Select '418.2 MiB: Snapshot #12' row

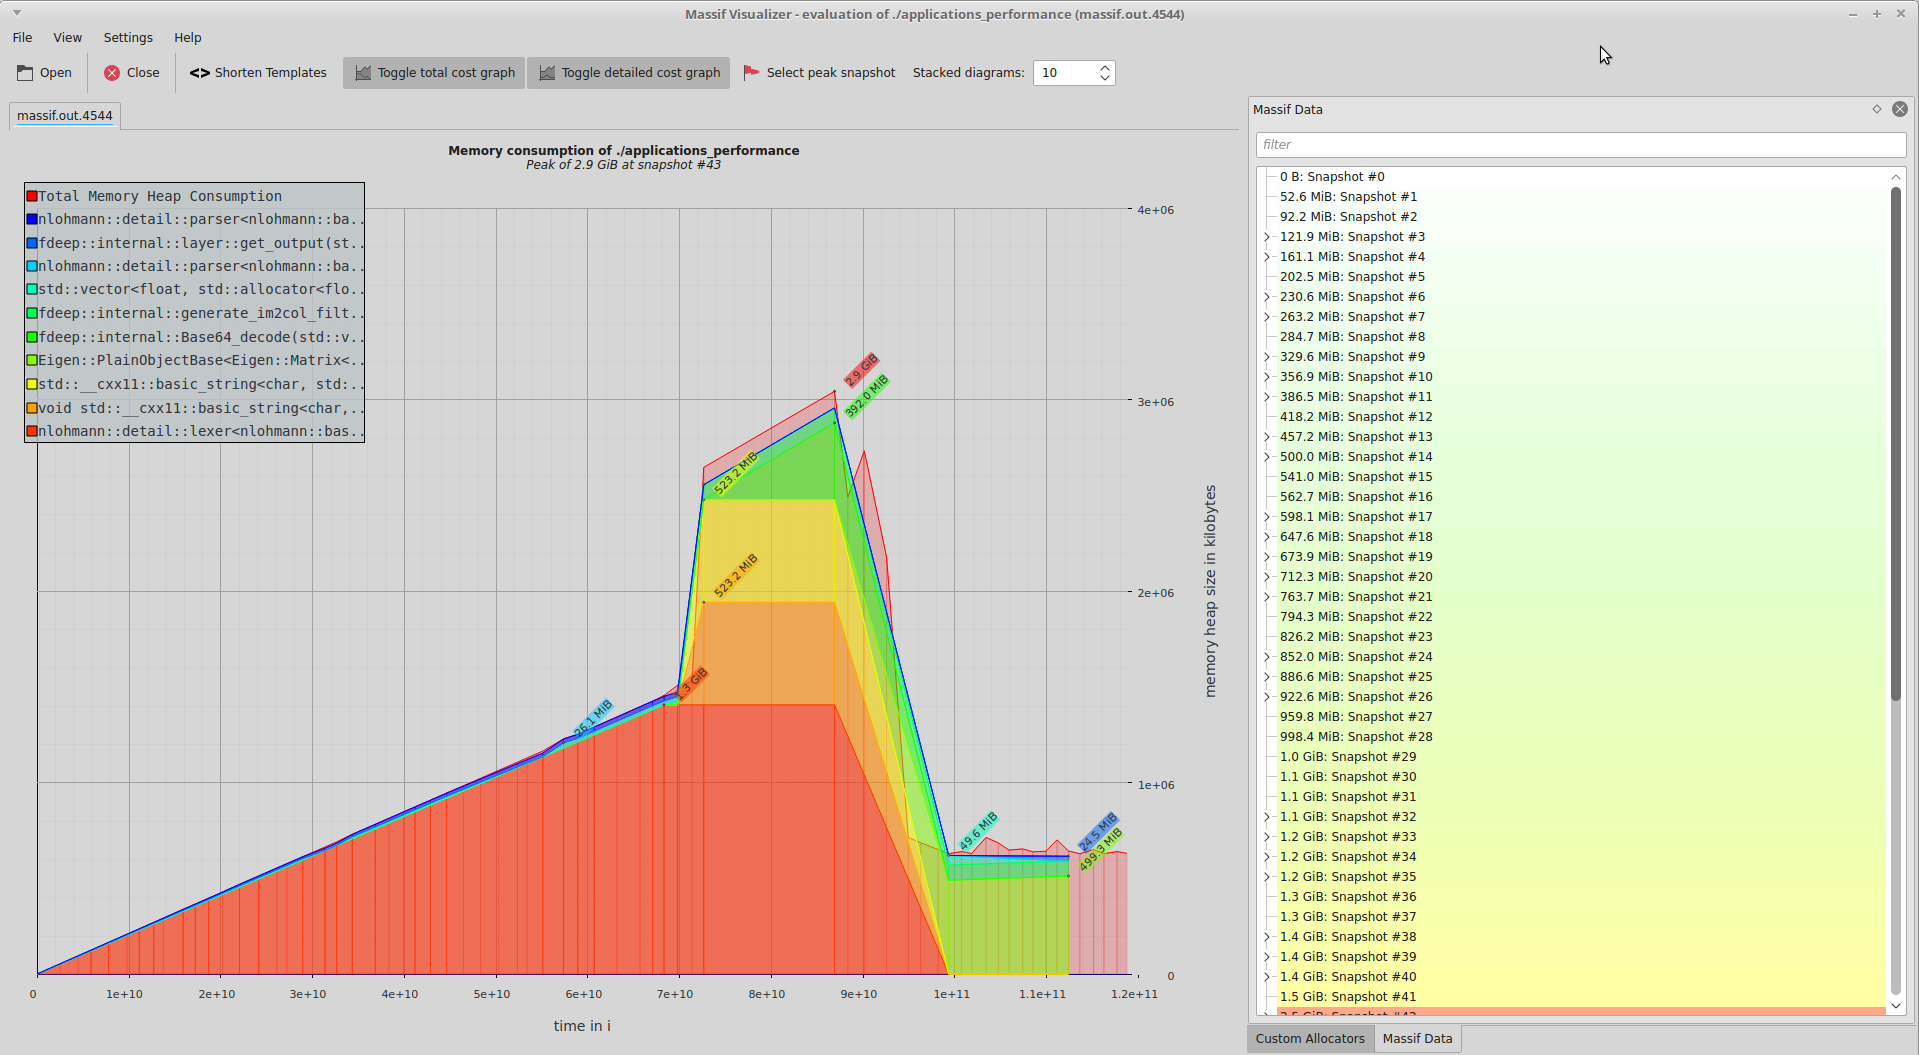(1580, 417)
